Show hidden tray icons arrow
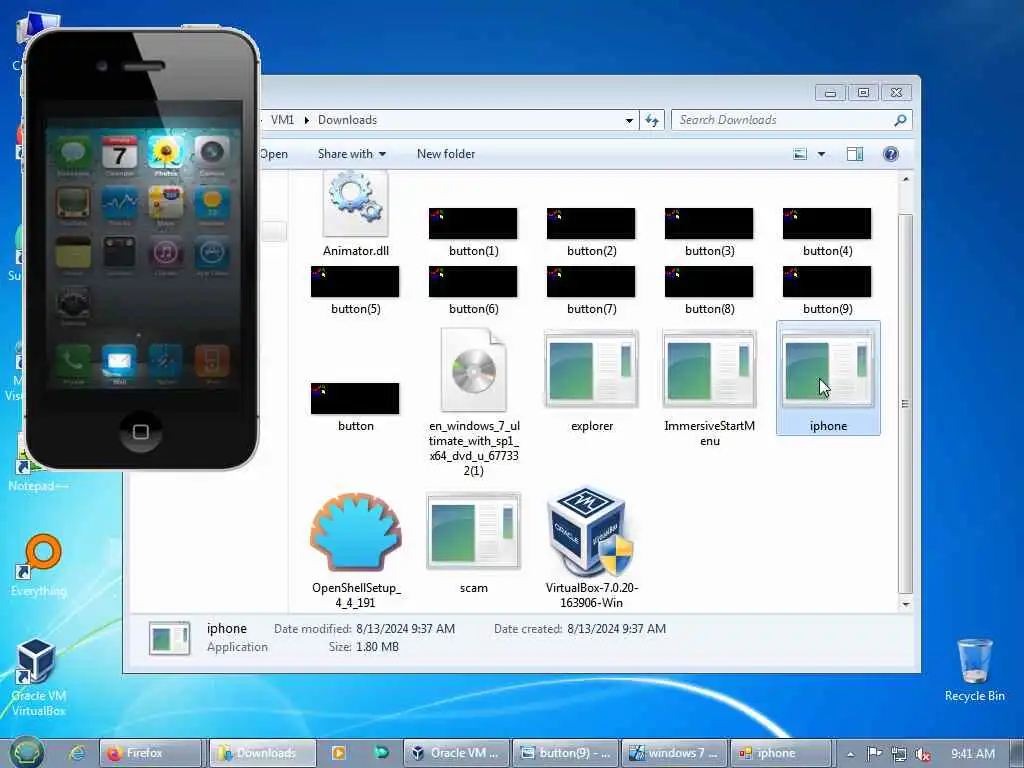 click(850, 754)
